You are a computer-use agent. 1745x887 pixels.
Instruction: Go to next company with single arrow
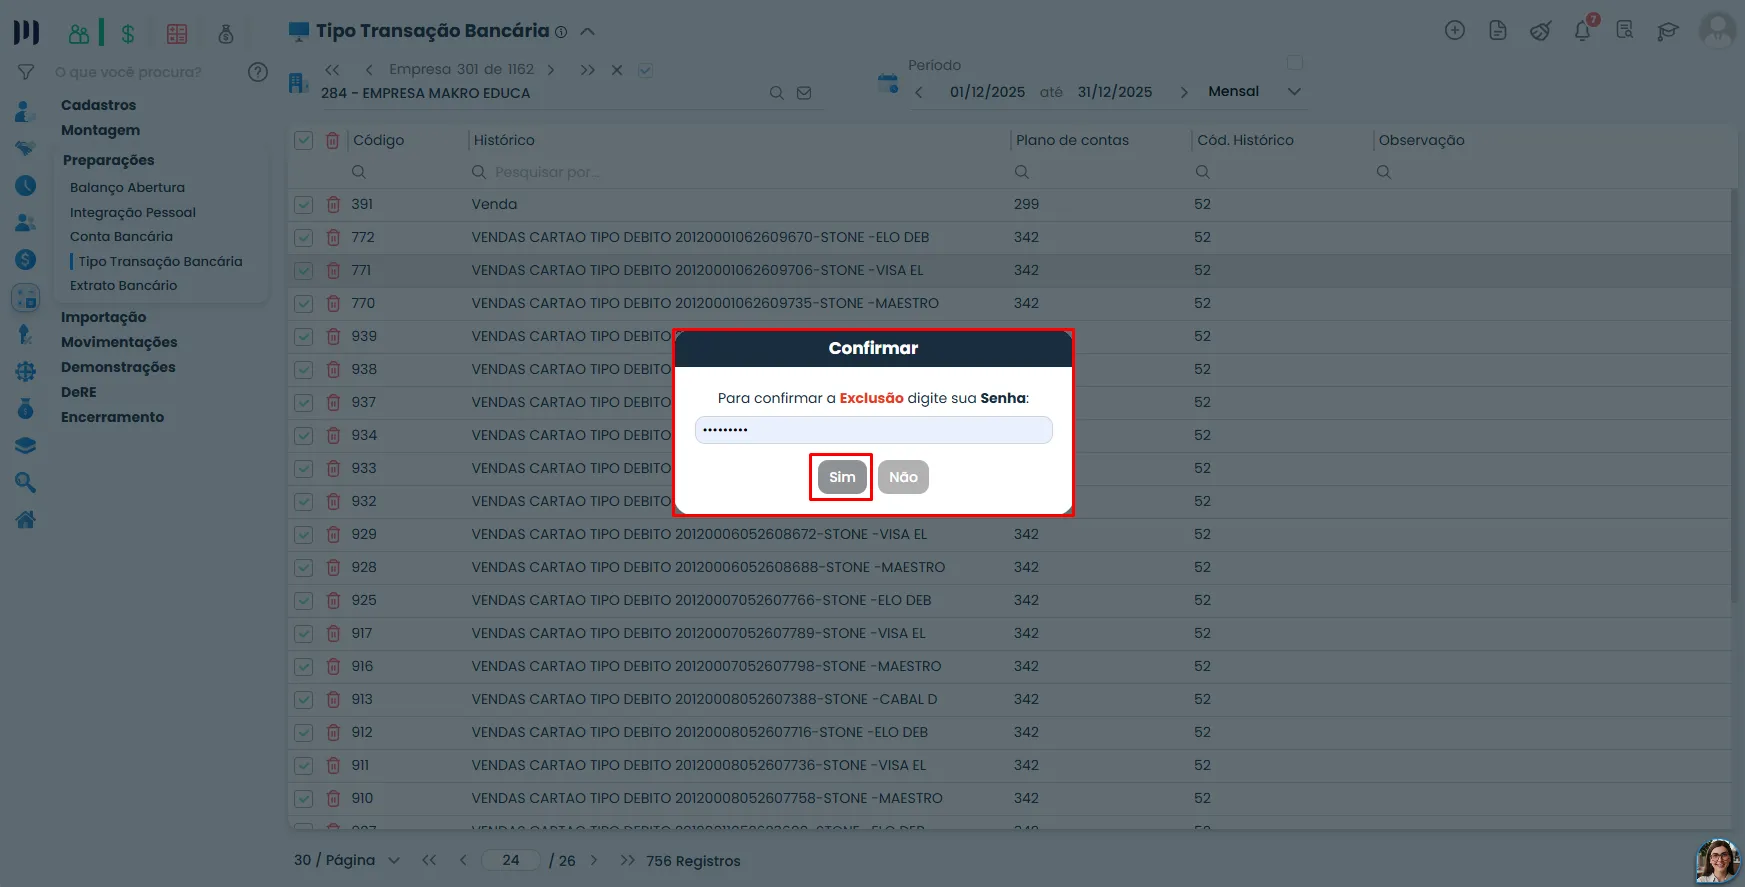pyautogui.click(x=551, y=70)
